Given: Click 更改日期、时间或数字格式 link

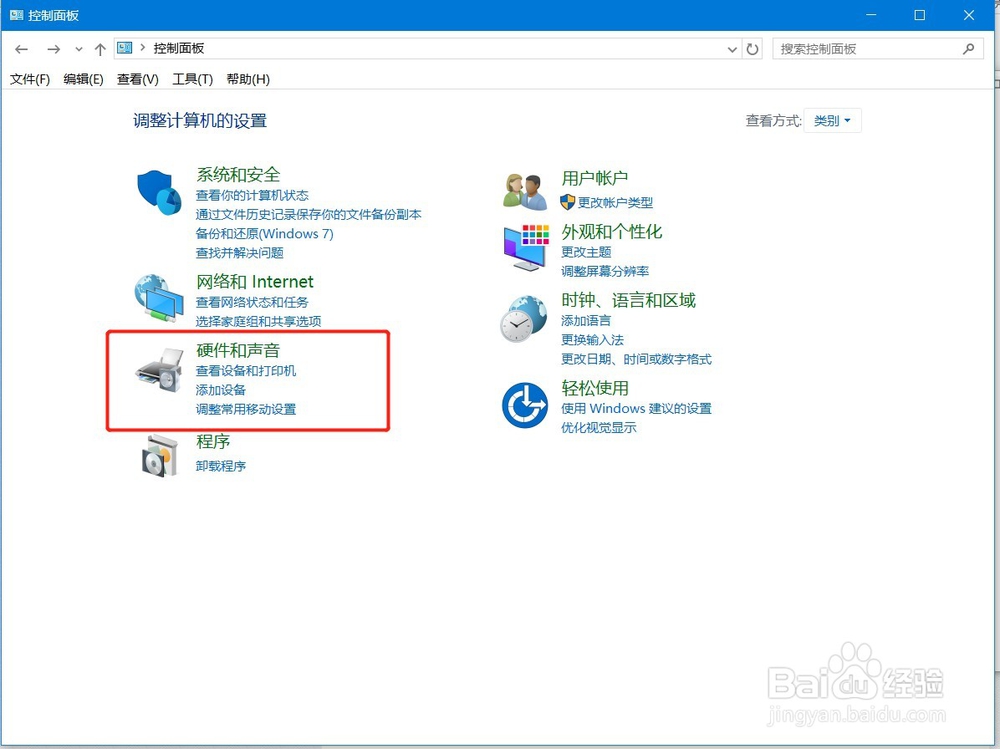Looking at the screenshot, I should click(636, 359).
